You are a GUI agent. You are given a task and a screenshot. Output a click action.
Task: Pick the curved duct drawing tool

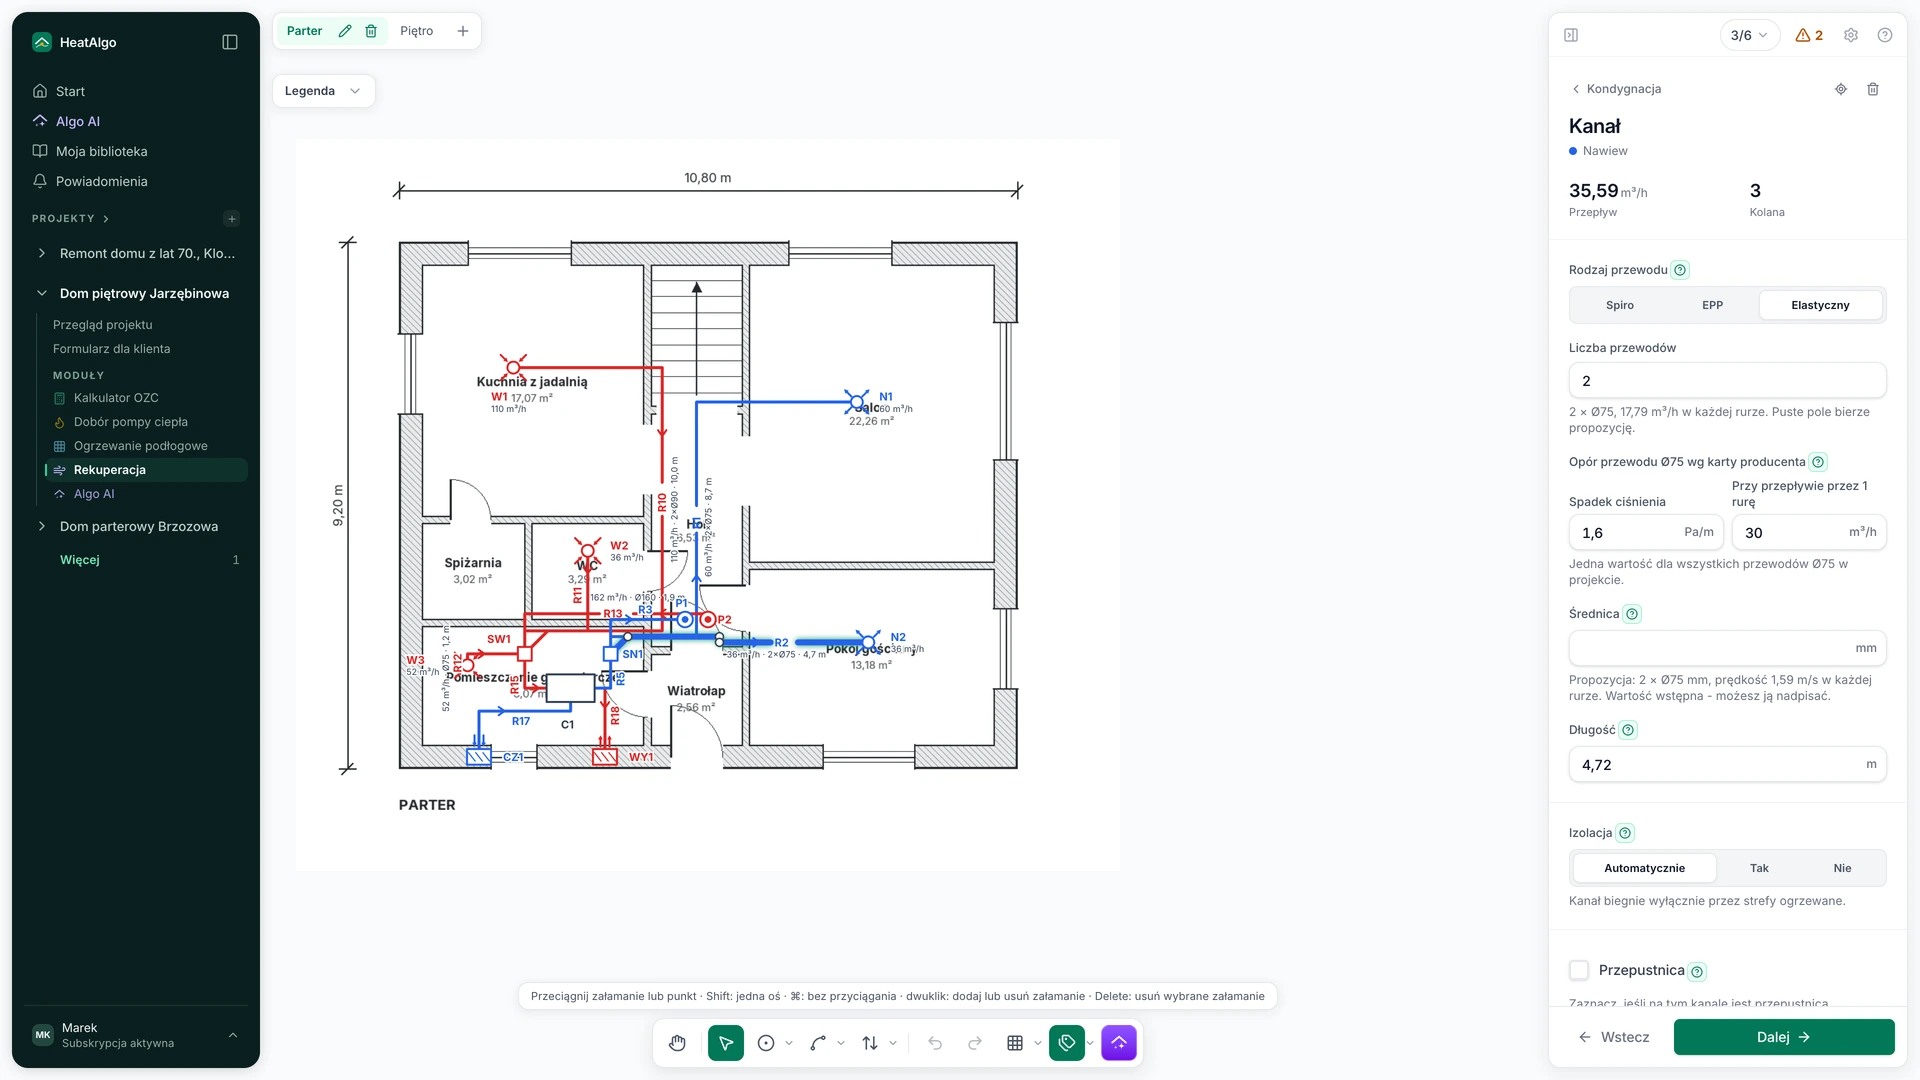click(x=818, y=1043)
